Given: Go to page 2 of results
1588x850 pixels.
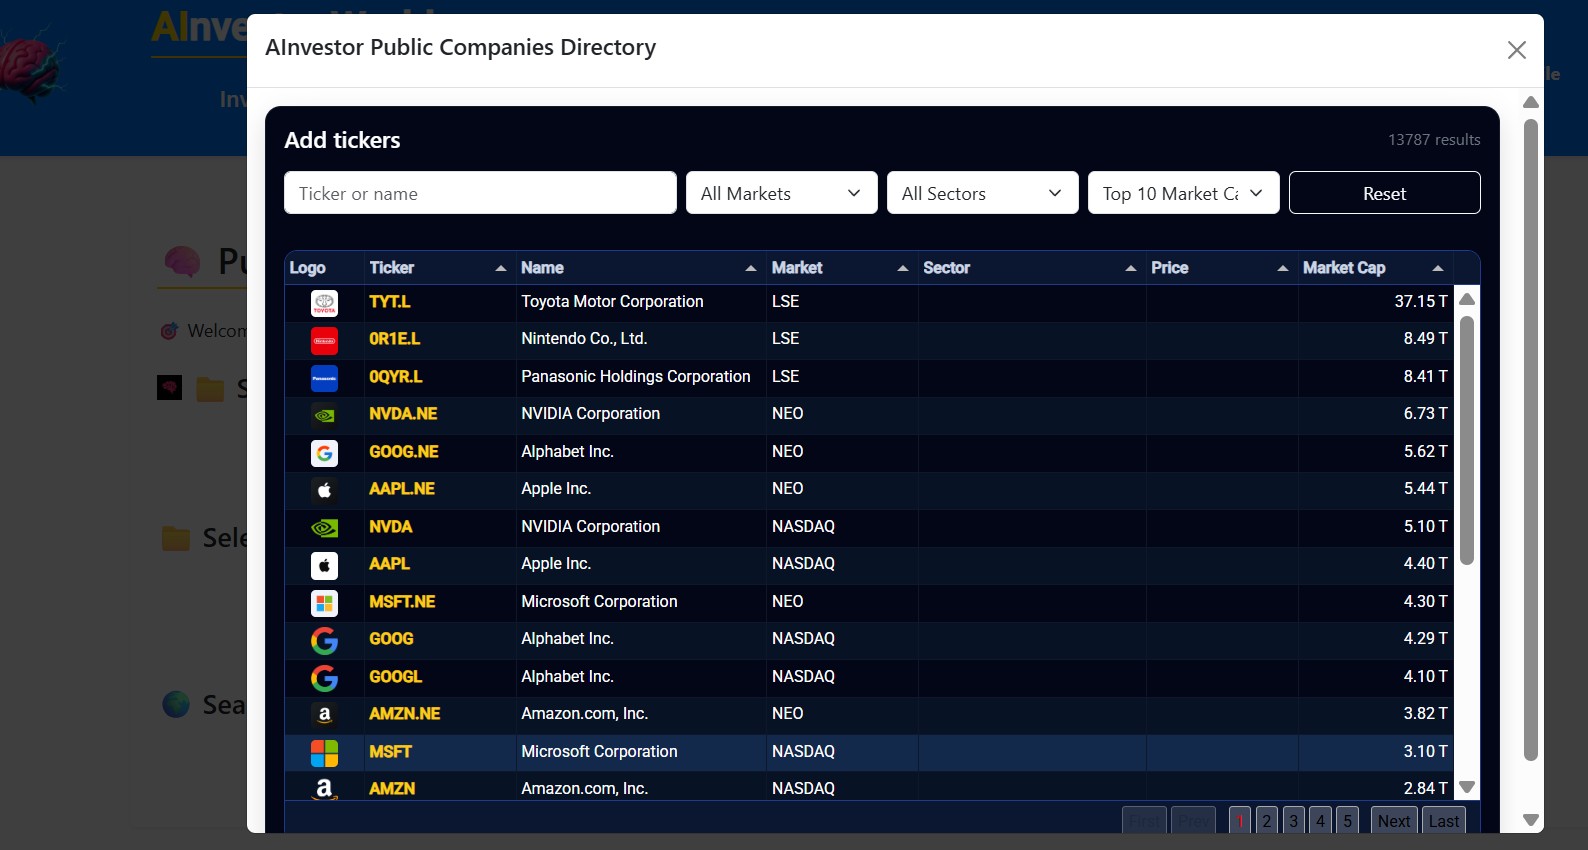Looking at the screenshot, I should pos(1267,821).
